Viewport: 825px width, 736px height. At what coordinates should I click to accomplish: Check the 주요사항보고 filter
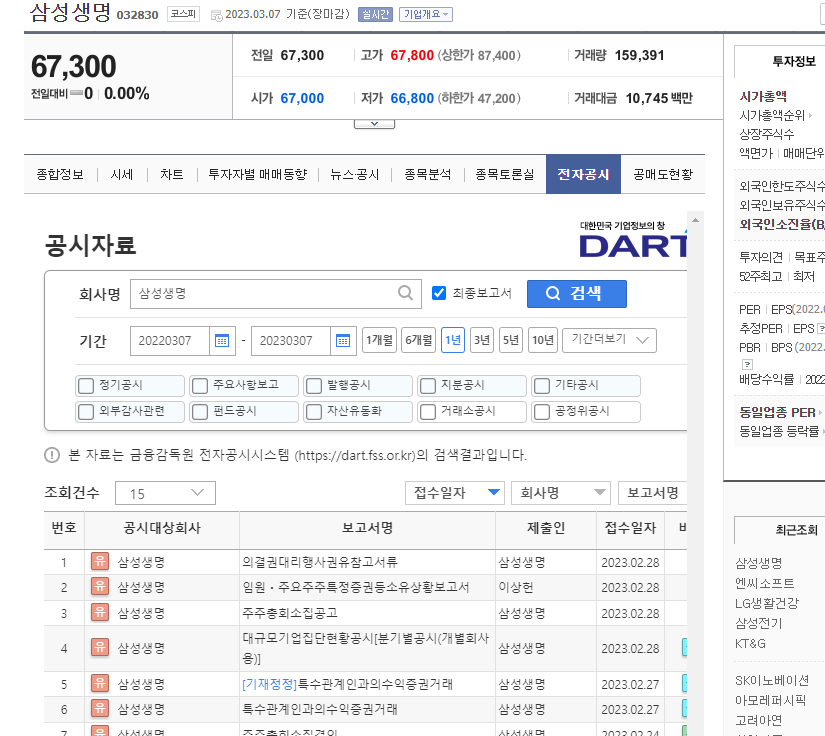200,386
